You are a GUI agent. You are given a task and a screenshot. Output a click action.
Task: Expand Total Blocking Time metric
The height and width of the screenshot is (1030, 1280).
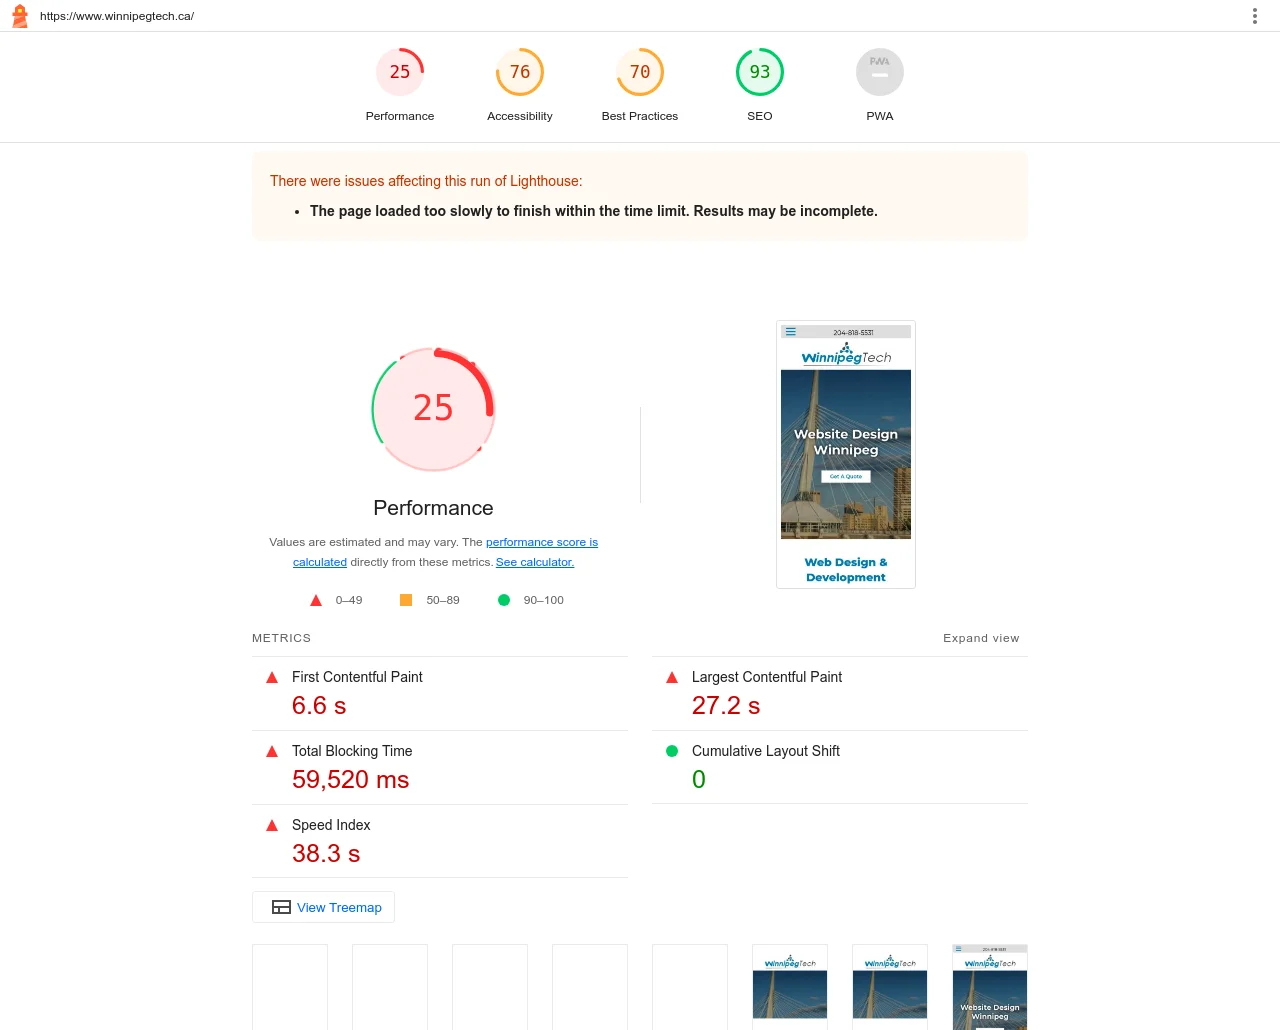(351, 751)
